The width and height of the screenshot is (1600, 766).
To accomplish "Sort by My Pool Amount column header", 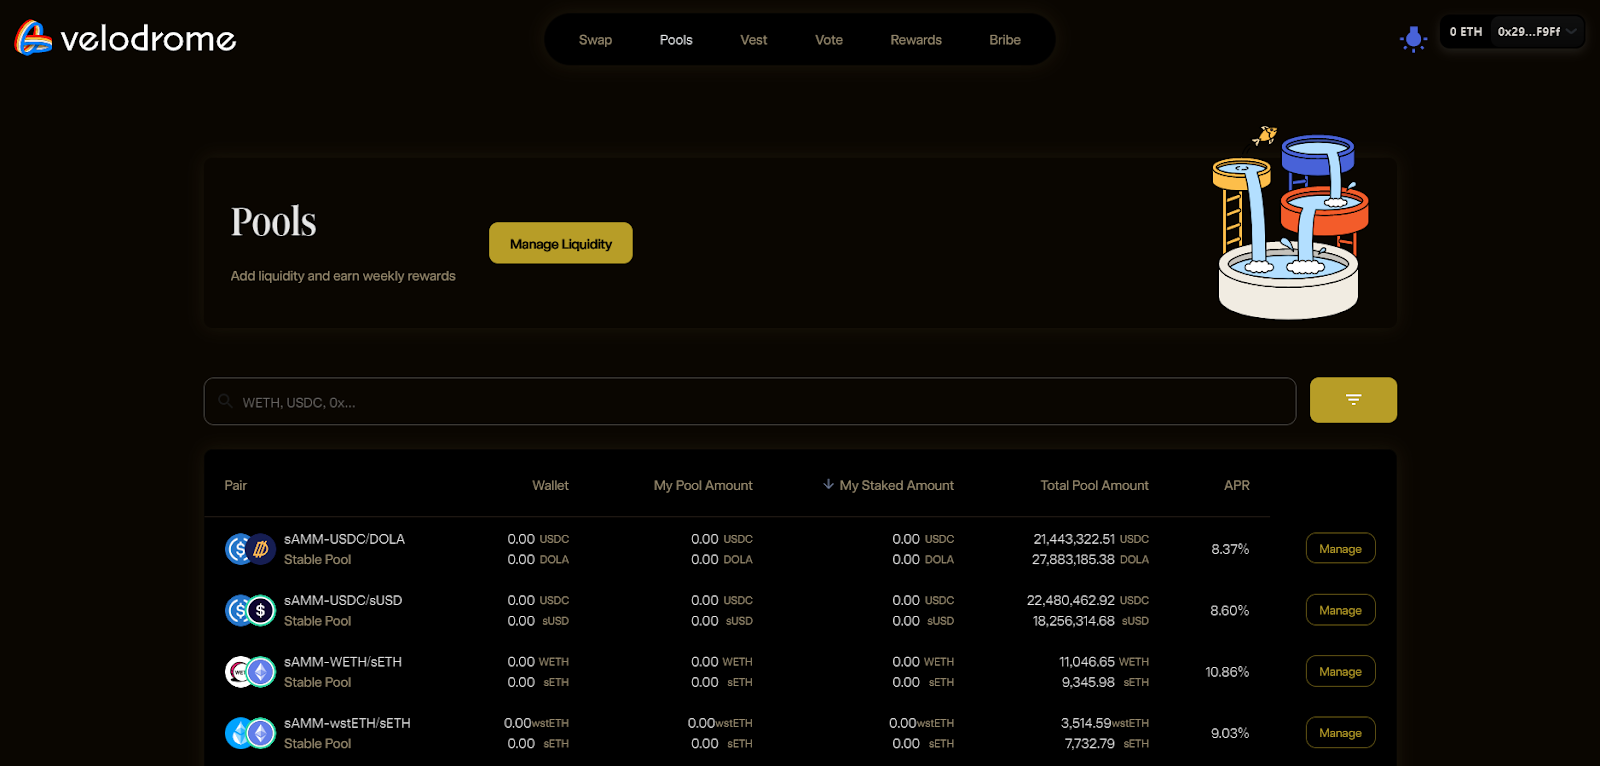I will pyautogui.click(x=703, y=485).
